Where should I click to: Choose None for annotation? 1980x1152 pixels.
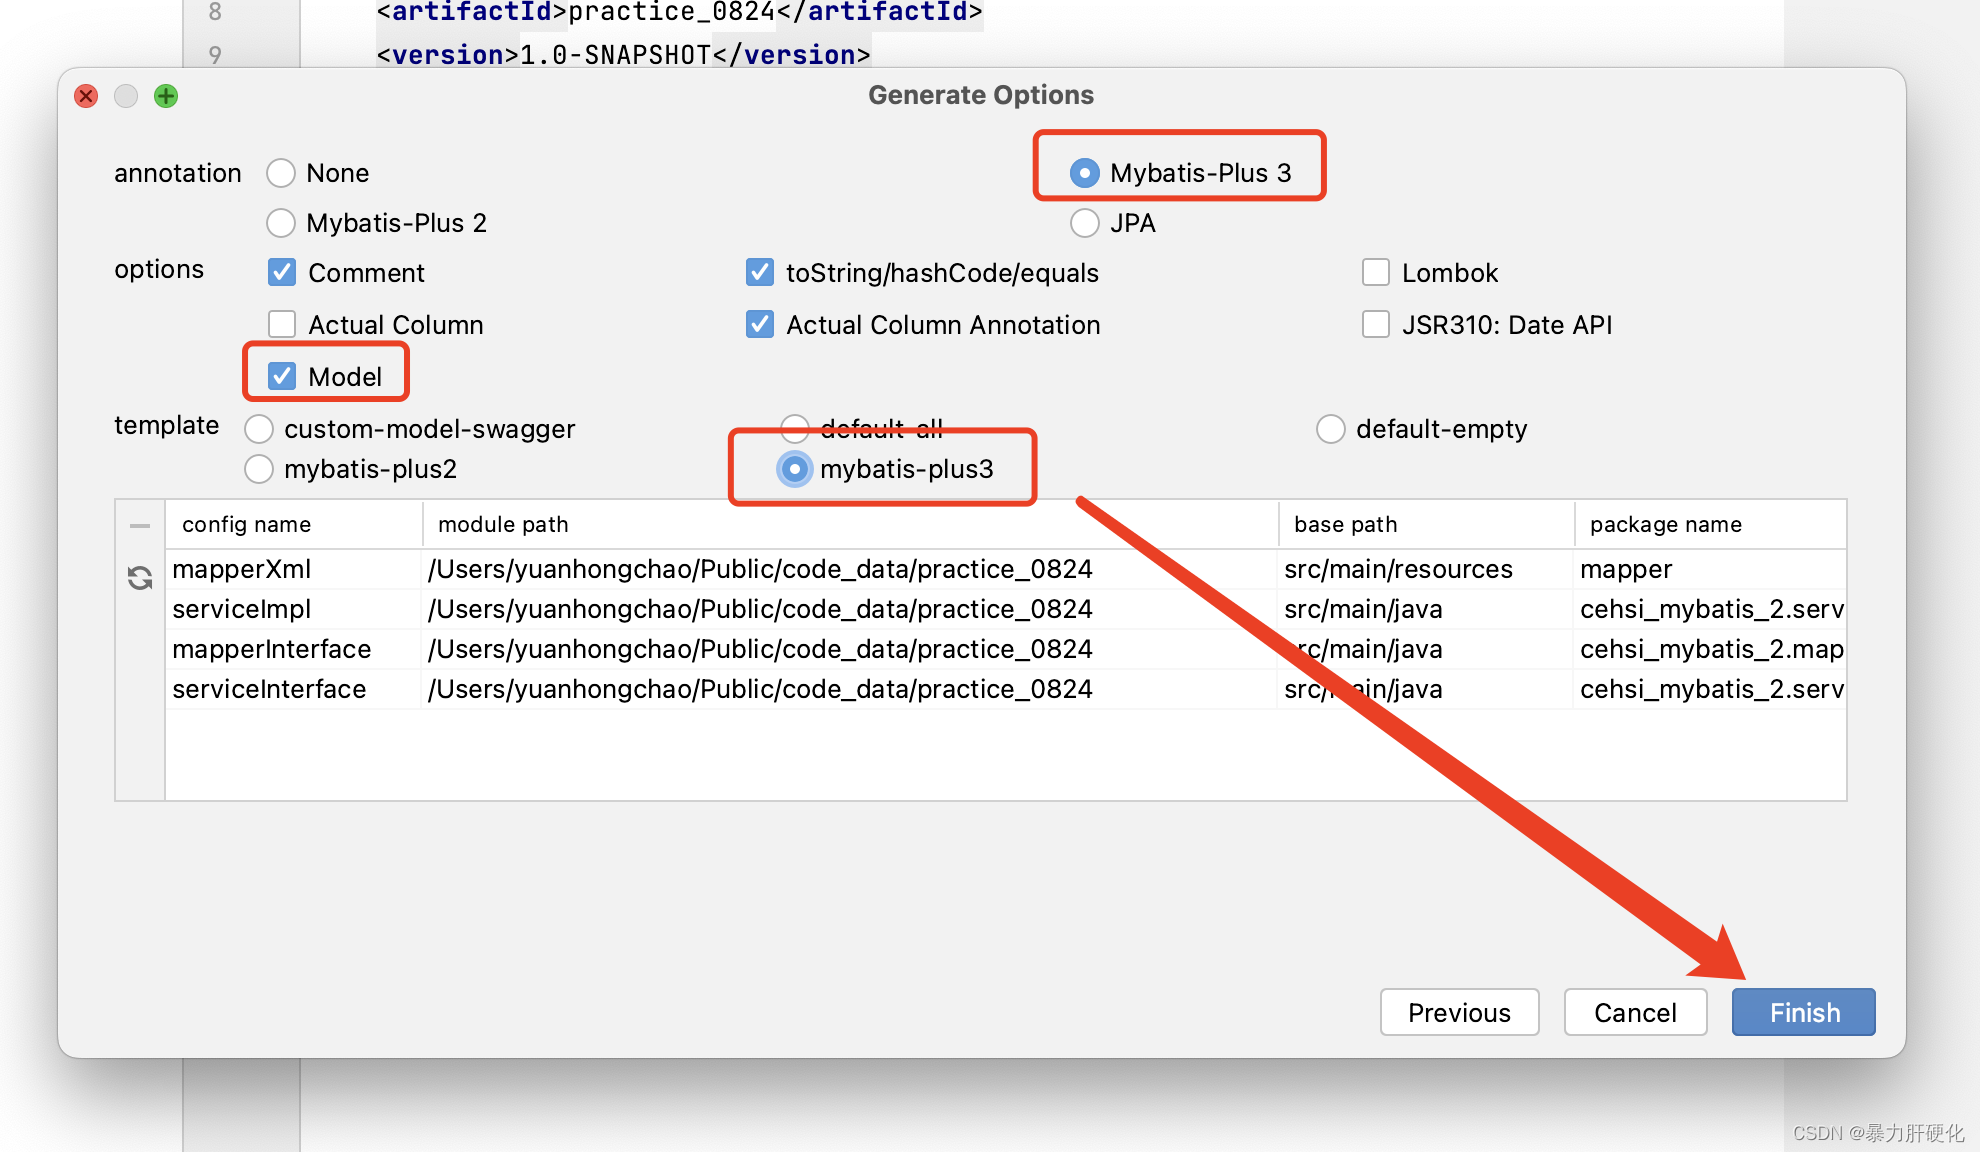pyautogui.click(x=281, y=173)
